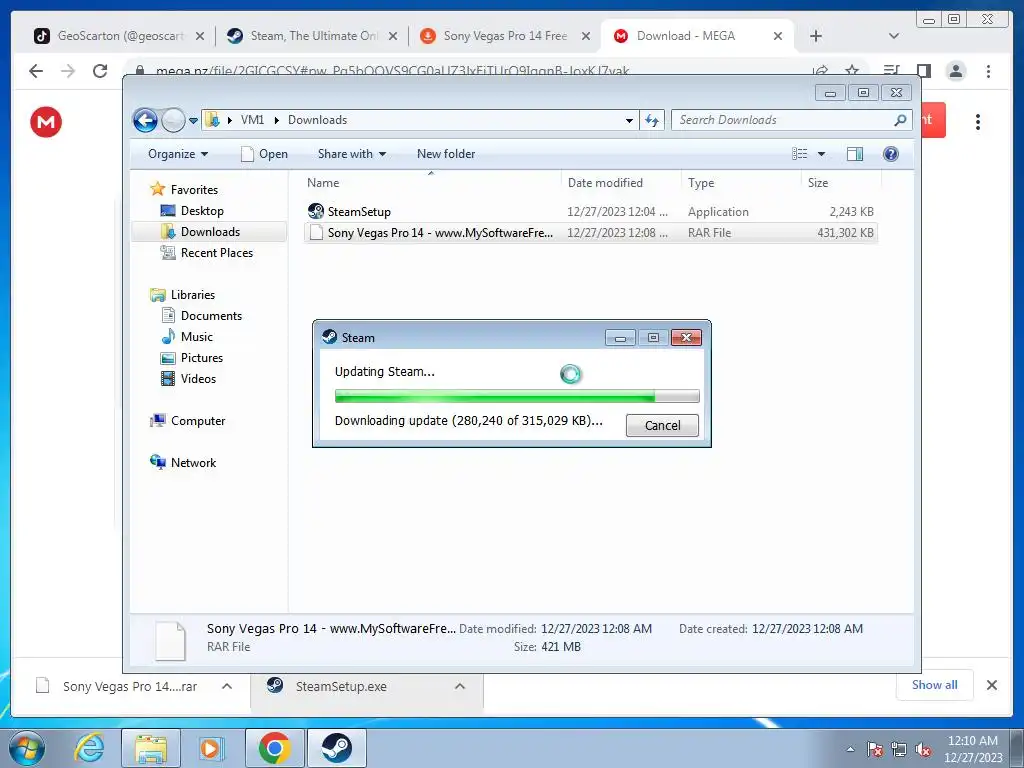
Task: Open the Chrome tab search chevron
Action: coord(894,36)
